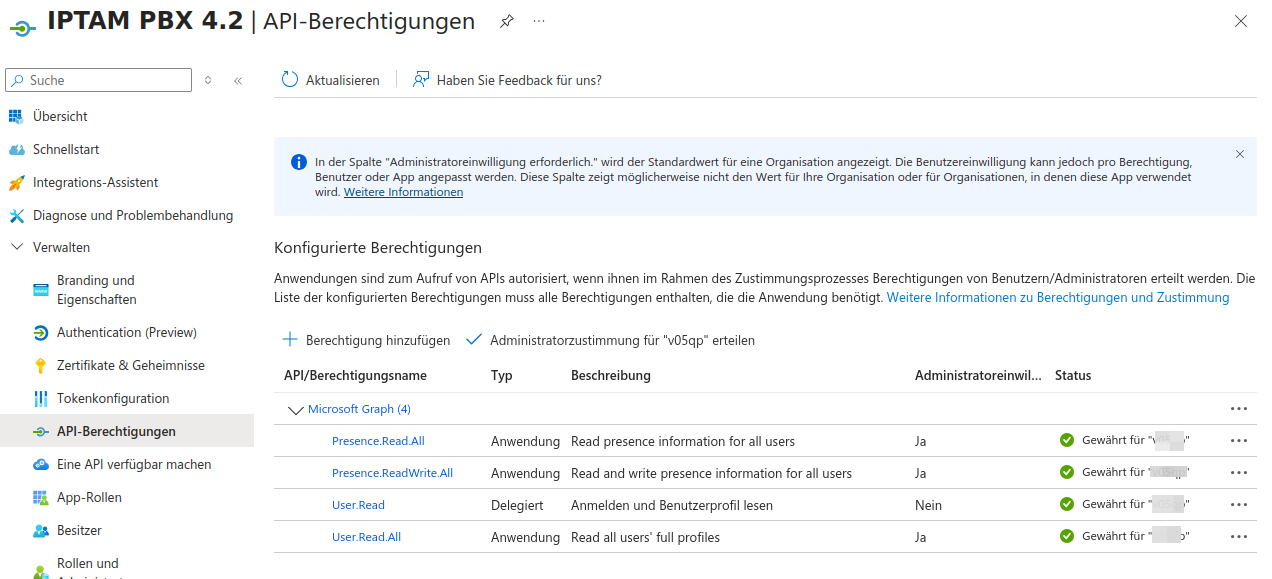Open more options for User.Read.All row
The height and width of the screenshot is (579, 1272).
click(1239, 537)
